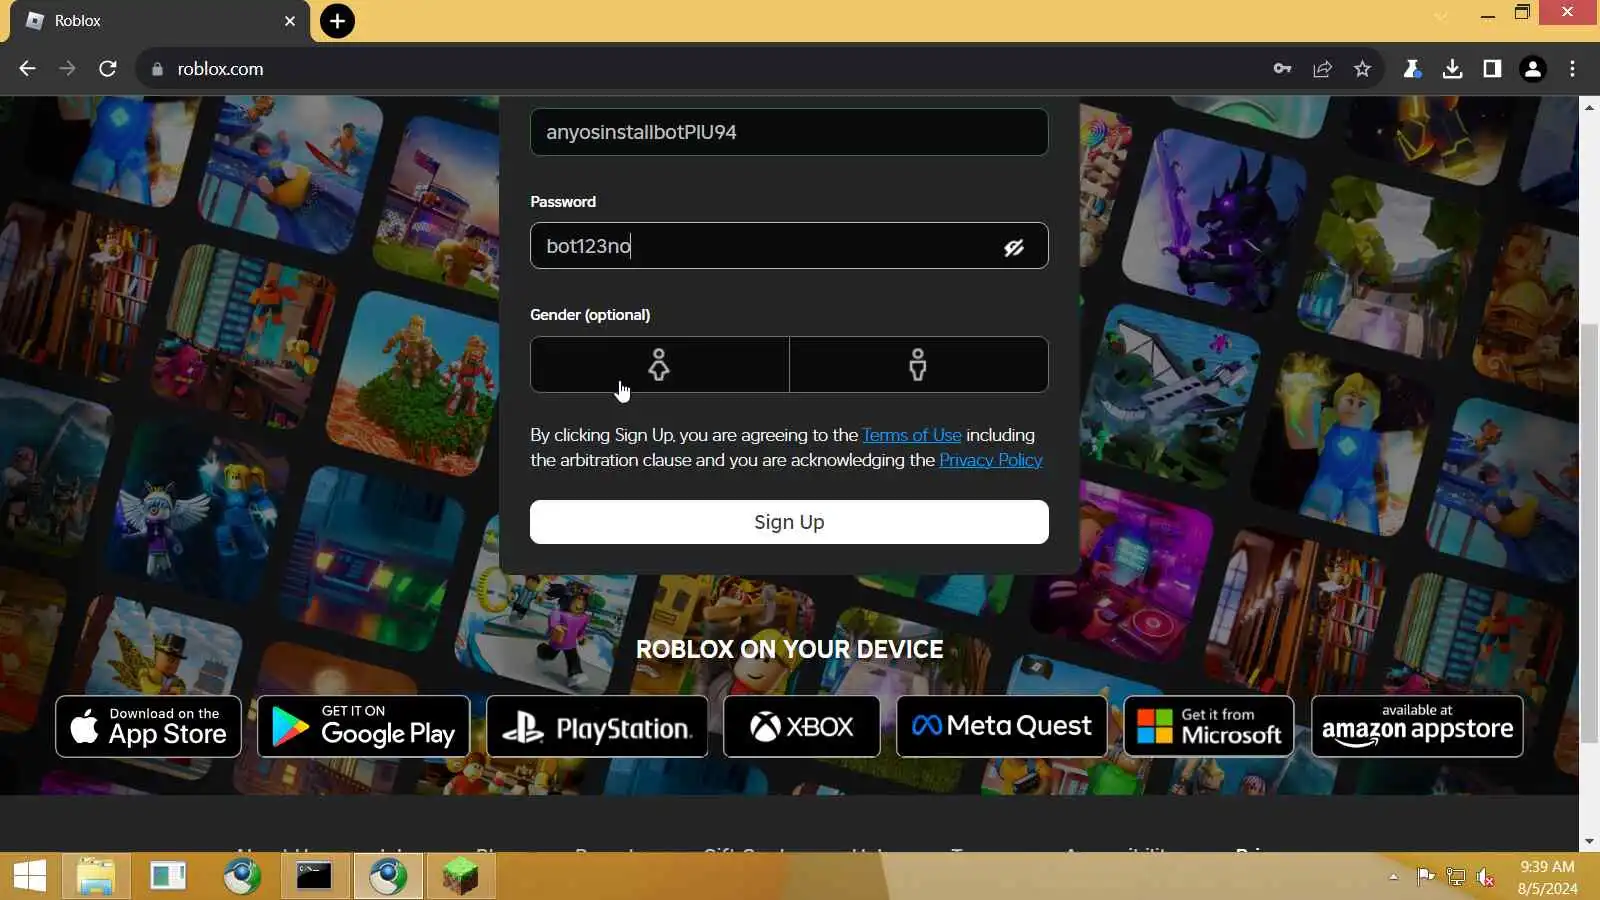Open the taskbar clock showing 9:39 AM

coord(1547,877)
